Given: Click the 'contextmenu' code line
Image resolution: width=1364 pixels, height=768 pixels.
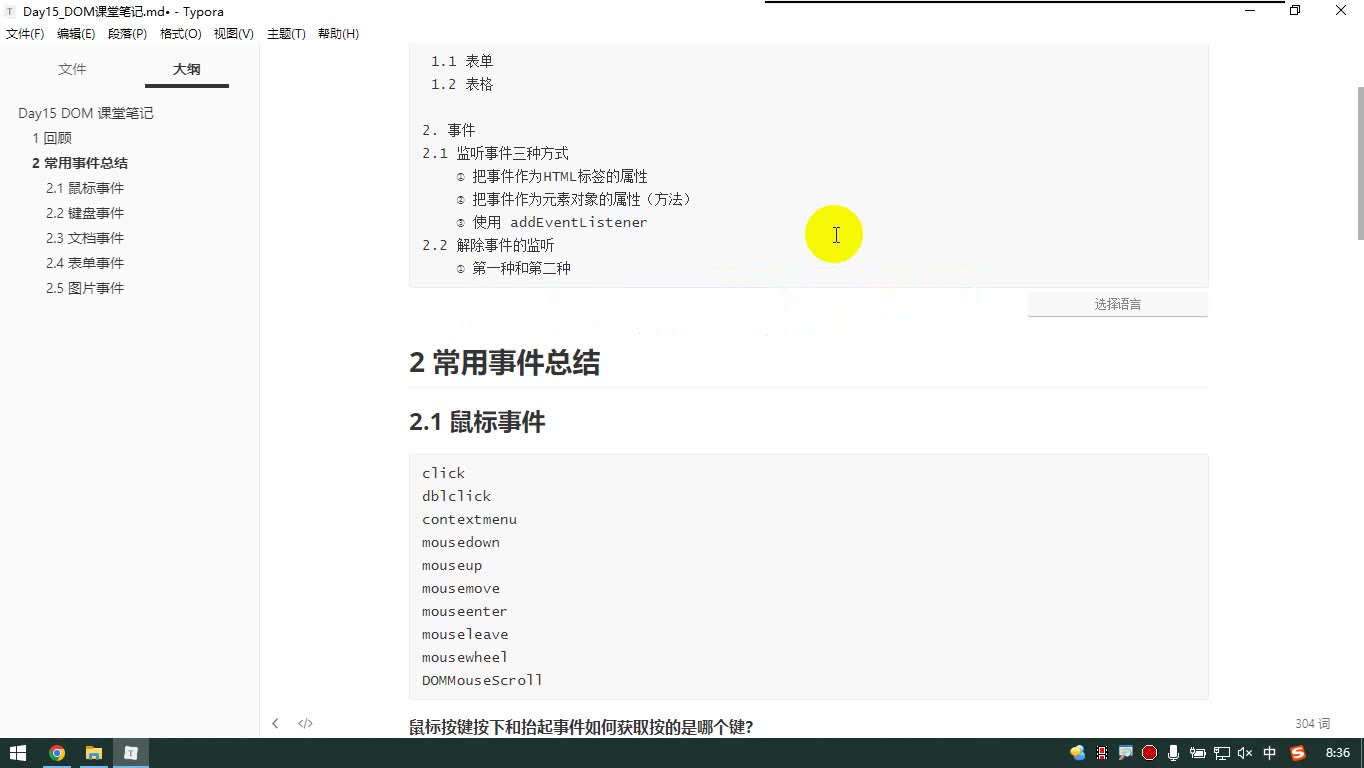Looking at the screenshot, I should (469, 519).
